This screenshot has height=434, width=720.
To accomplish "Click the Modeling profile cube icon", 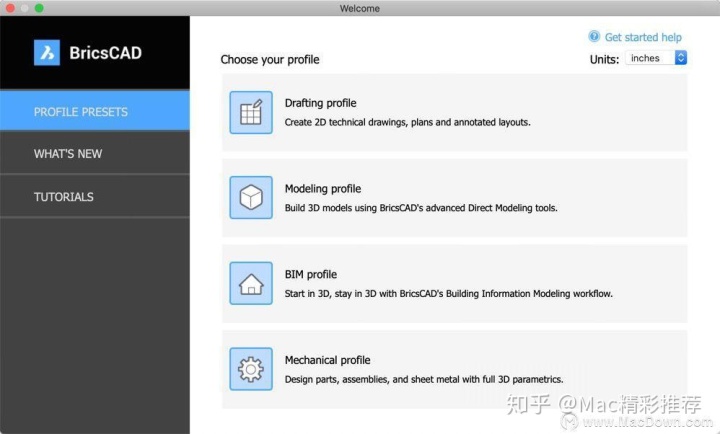I will (251, 197).
